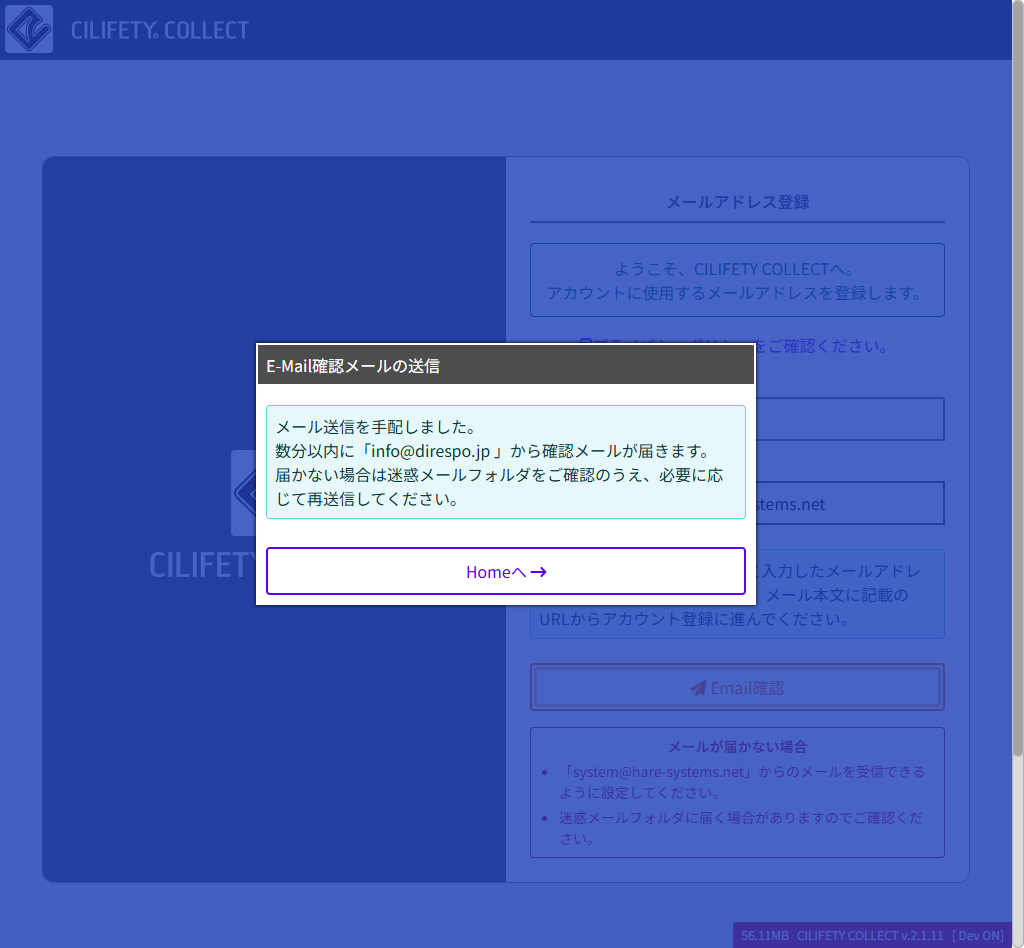1024x948 pixels.
Task: Click the メールアドレス登録 heading
Action: (x=737, y=202)
